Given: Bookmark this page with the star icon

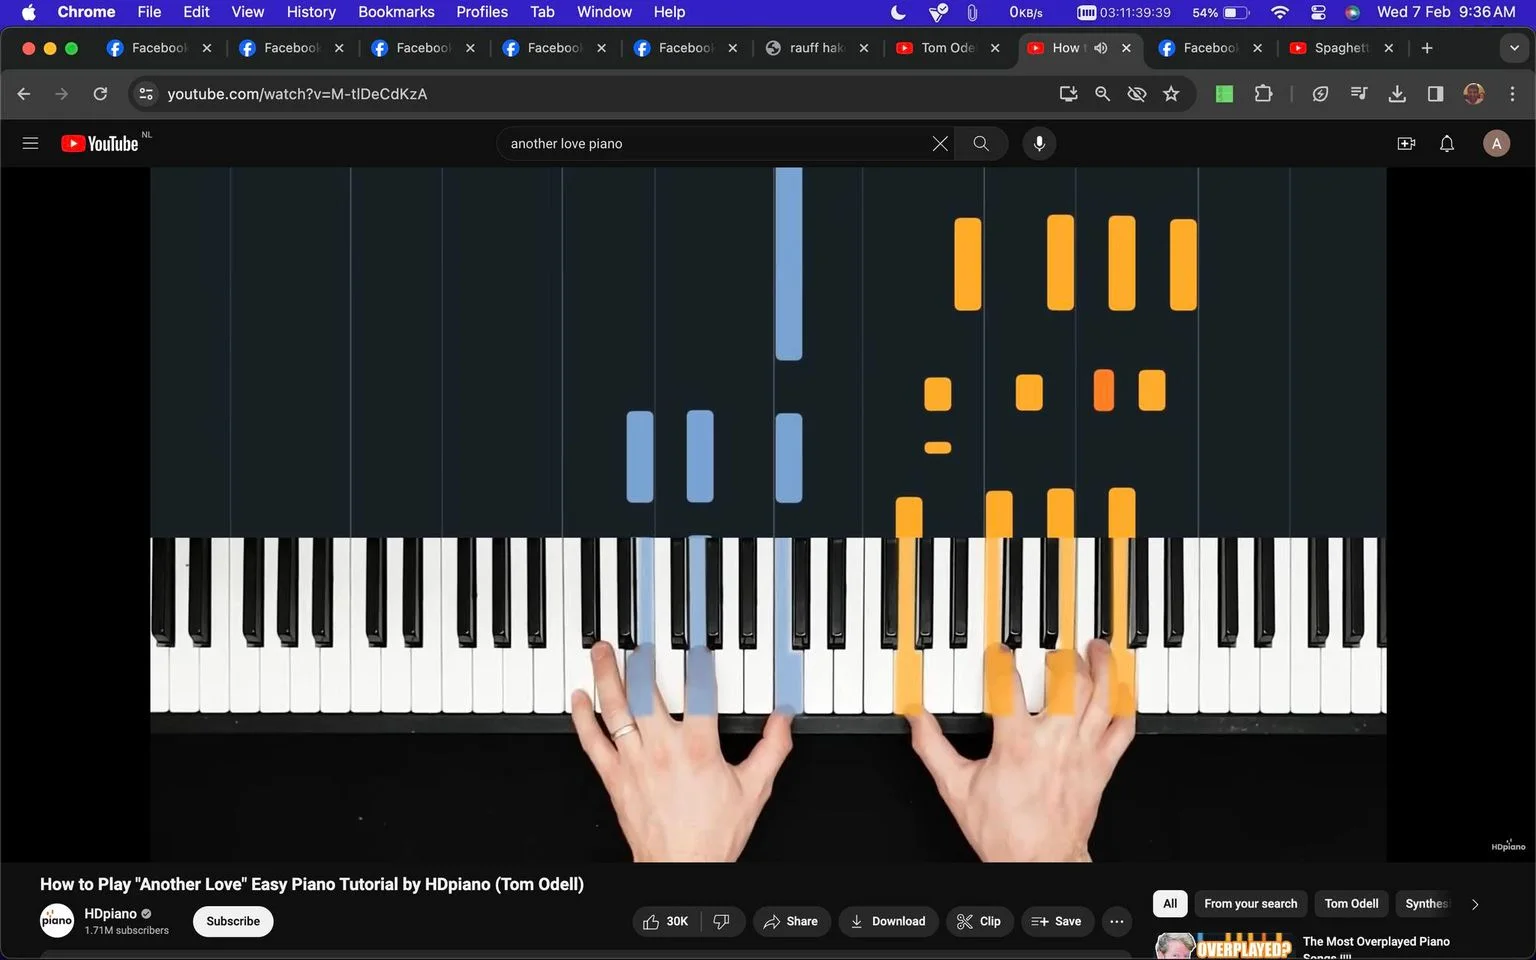Looking at the screenshot, I should click(x=1171, y=93).
